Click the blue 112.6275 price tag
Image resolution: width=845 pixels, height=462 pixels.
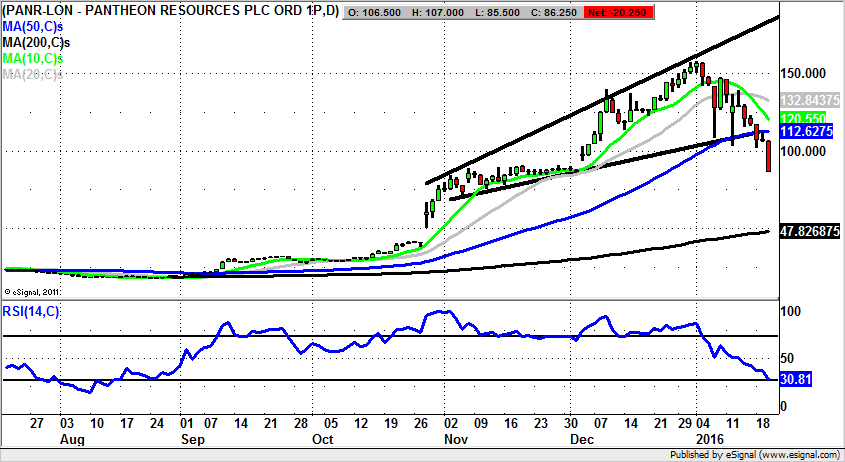pyautogui.click(x=808, y=132)
